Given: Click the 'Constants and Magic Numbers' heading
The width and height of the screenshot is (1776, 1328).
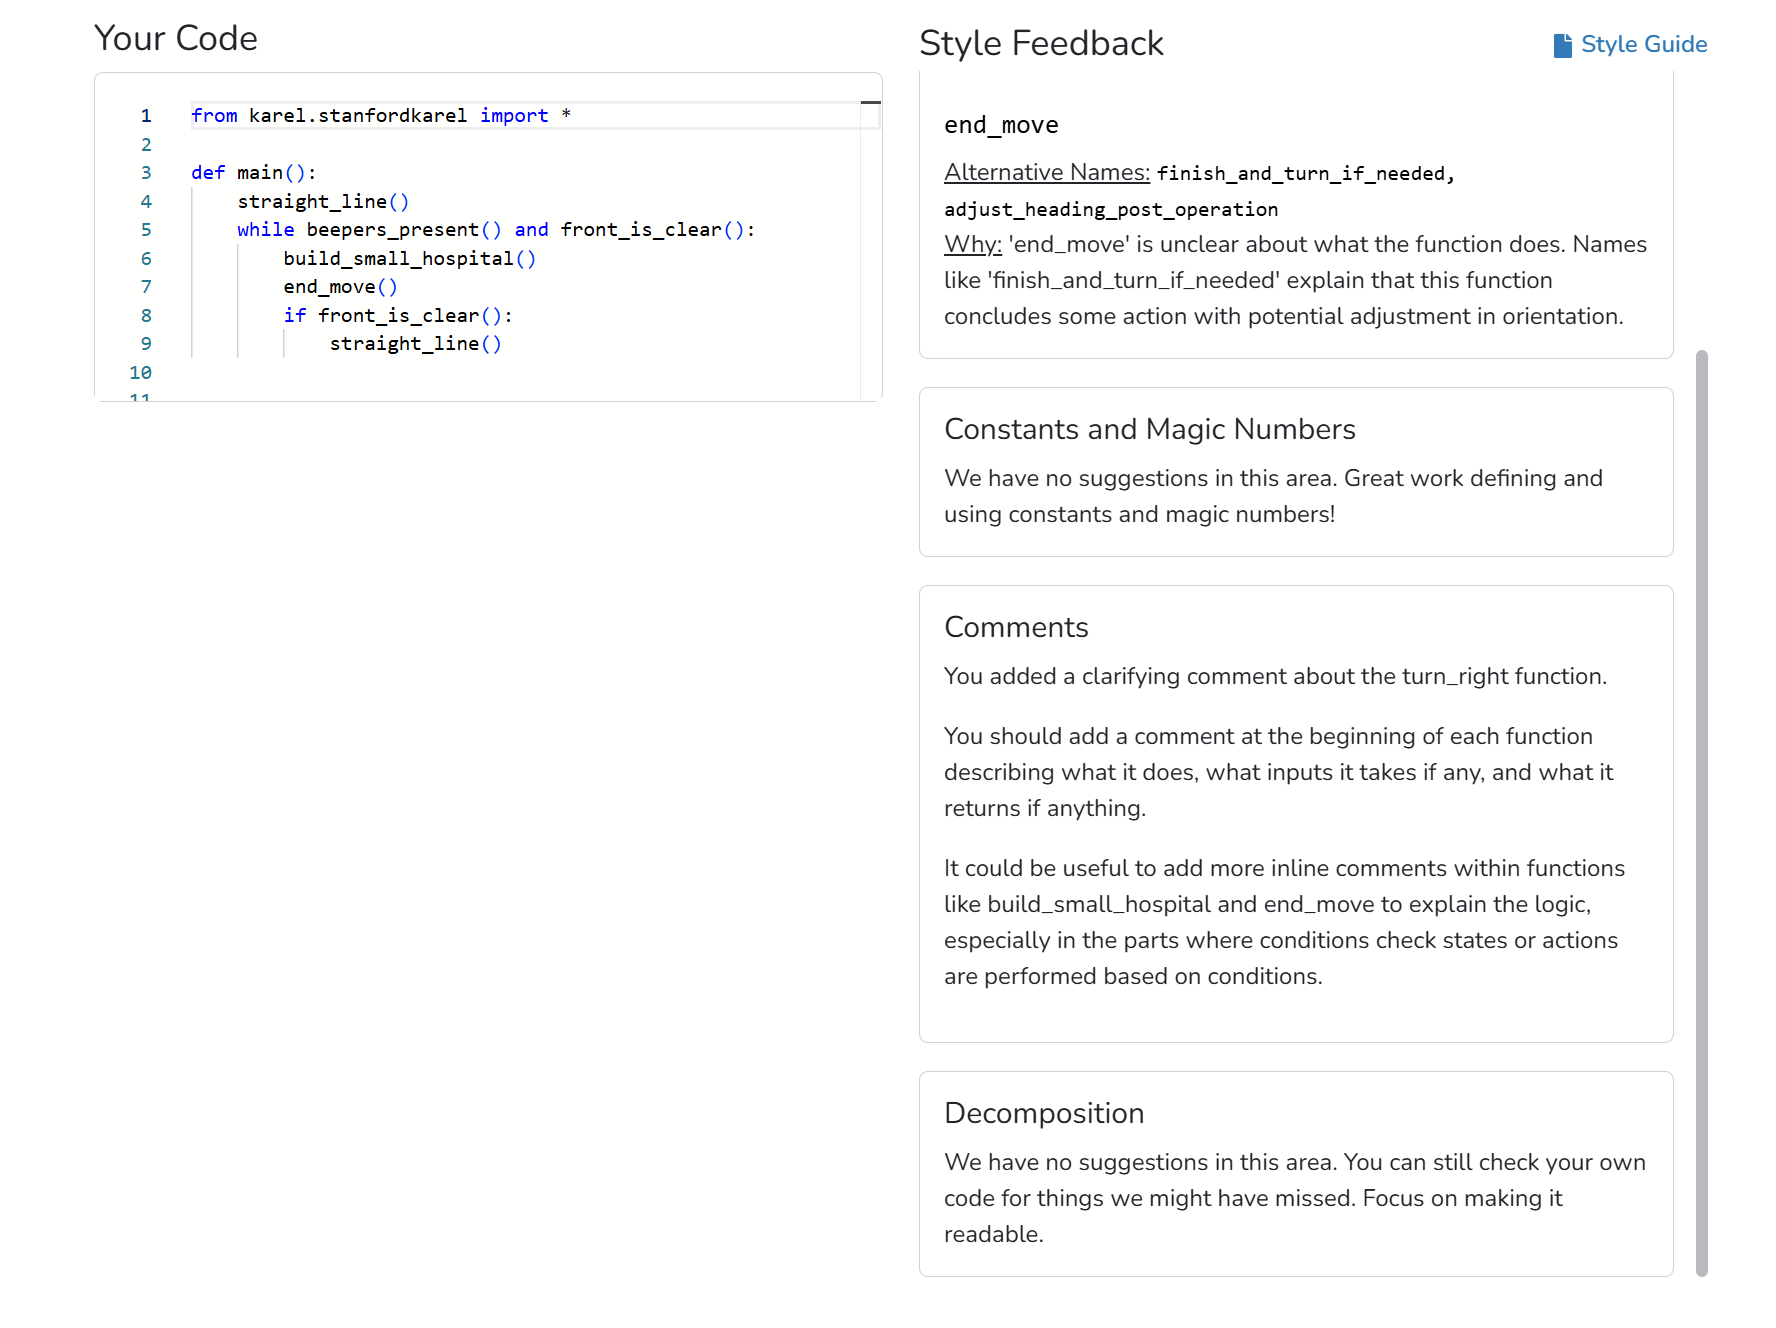Looking at the screenshot, I should (x=1150, y=429).
